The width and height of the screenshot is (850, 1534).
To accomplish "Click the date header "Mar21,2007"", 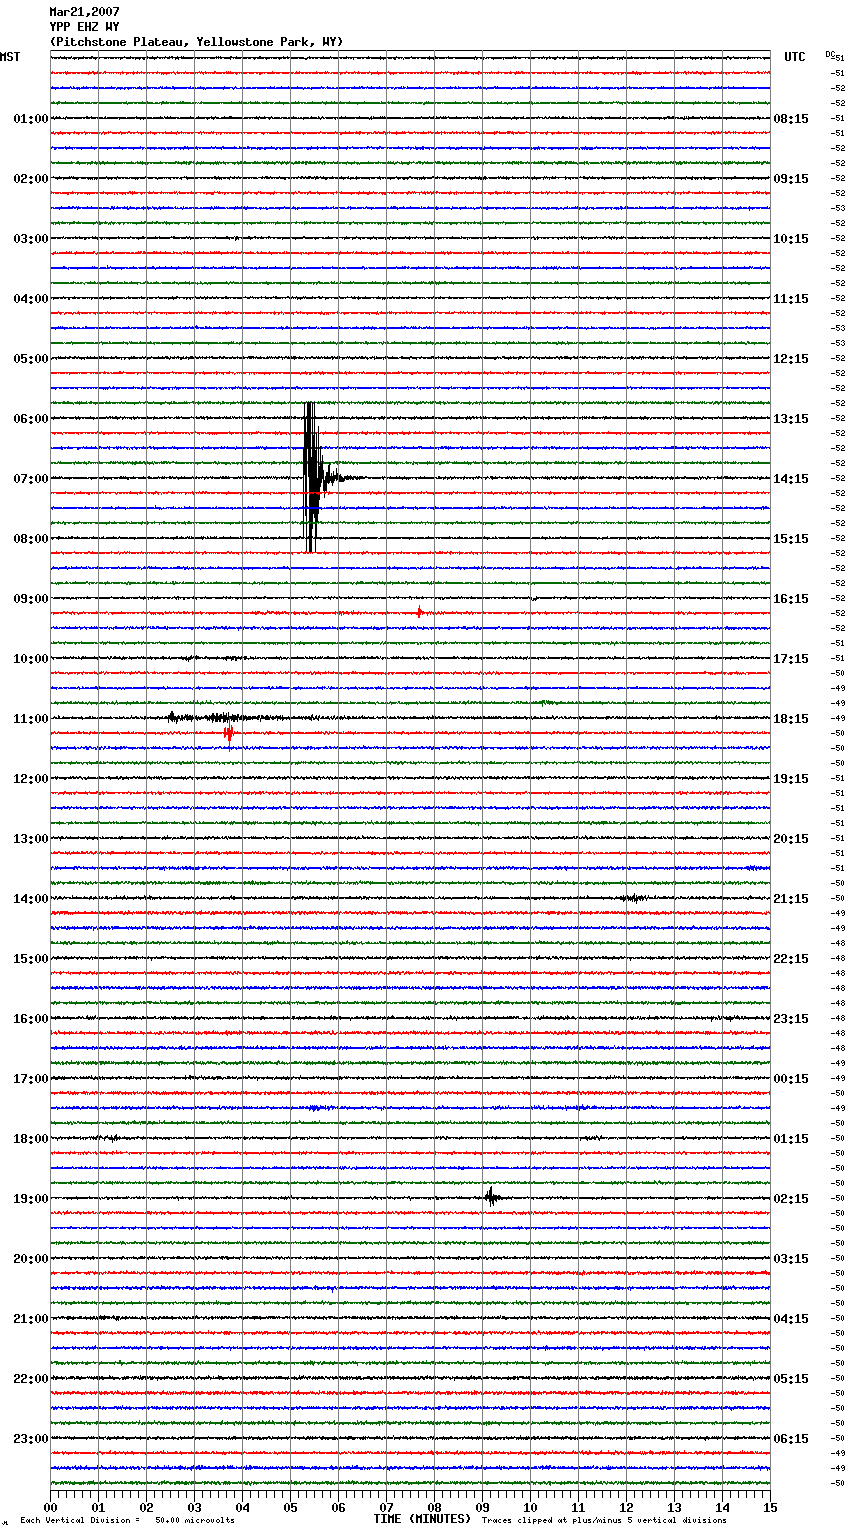I will (x=84, y=12).
